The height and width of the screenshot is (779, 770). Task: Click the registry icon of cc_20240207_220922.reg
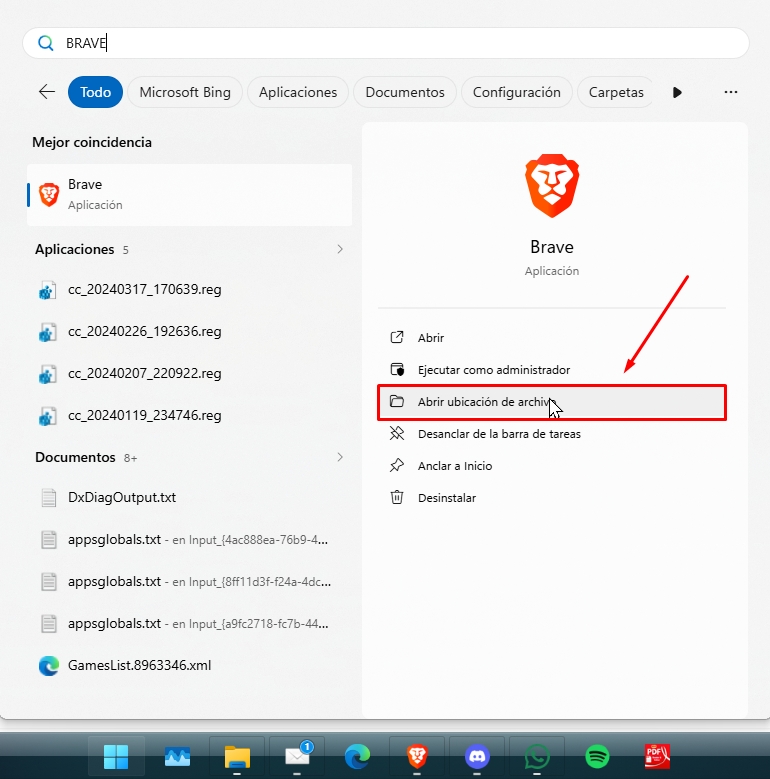click(48, 374)
